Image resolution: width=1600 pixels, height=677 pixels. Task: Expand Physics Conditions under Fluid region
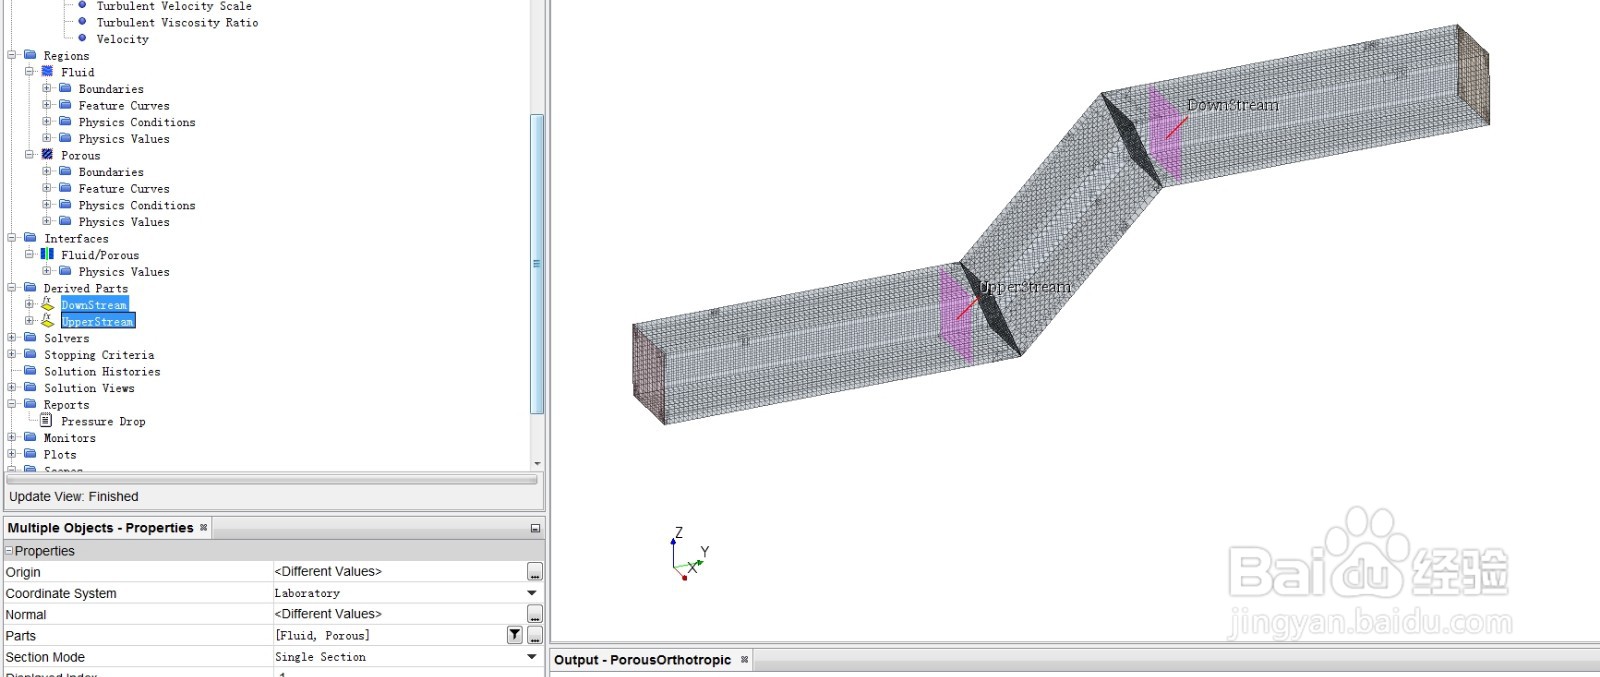tap(47, 121)
